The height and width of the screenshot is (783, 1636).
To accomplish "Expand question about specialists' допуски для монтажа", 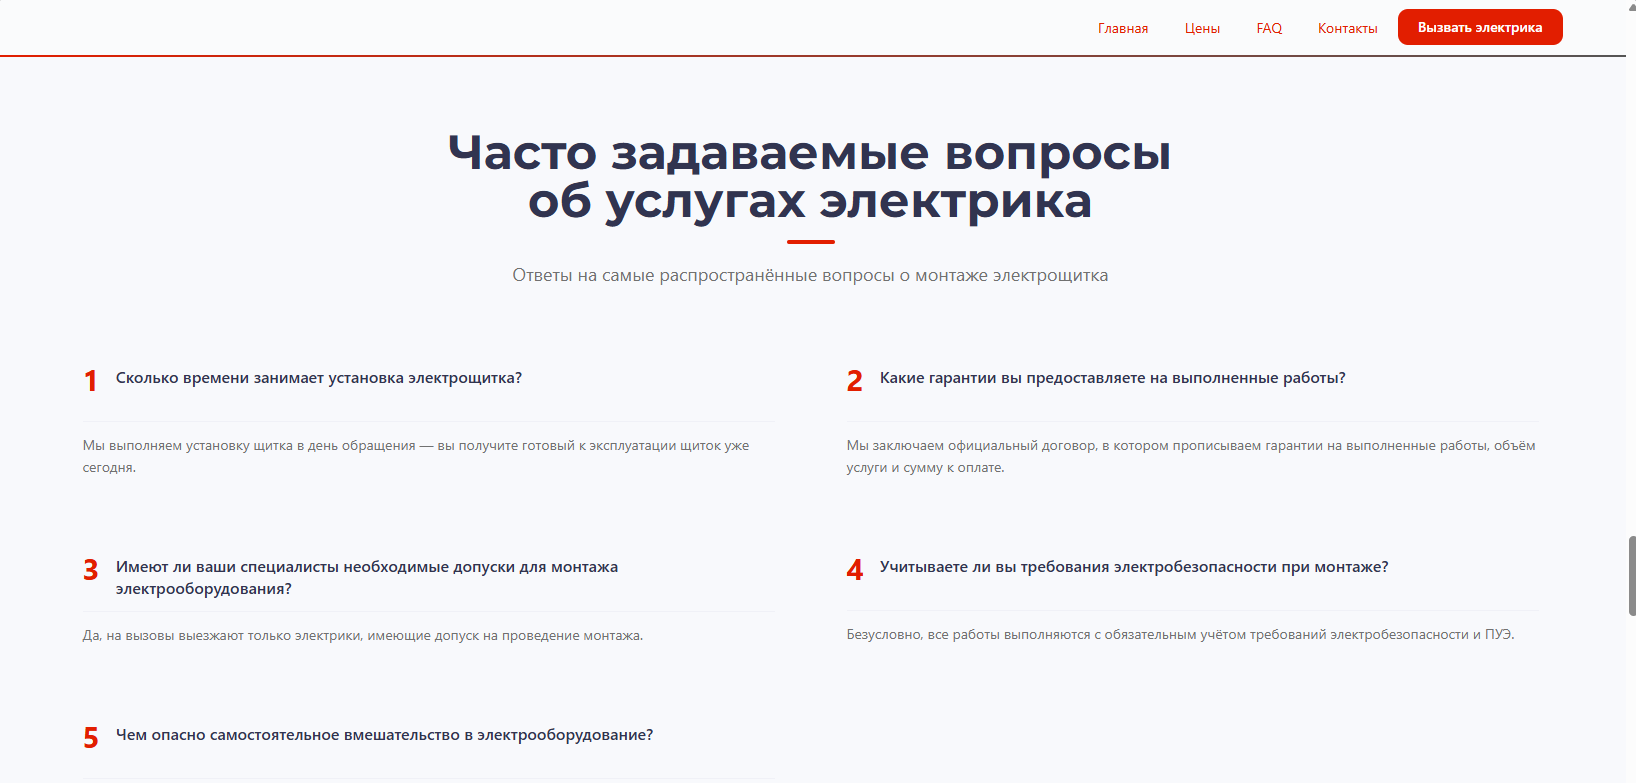I will tap(366, 578).
